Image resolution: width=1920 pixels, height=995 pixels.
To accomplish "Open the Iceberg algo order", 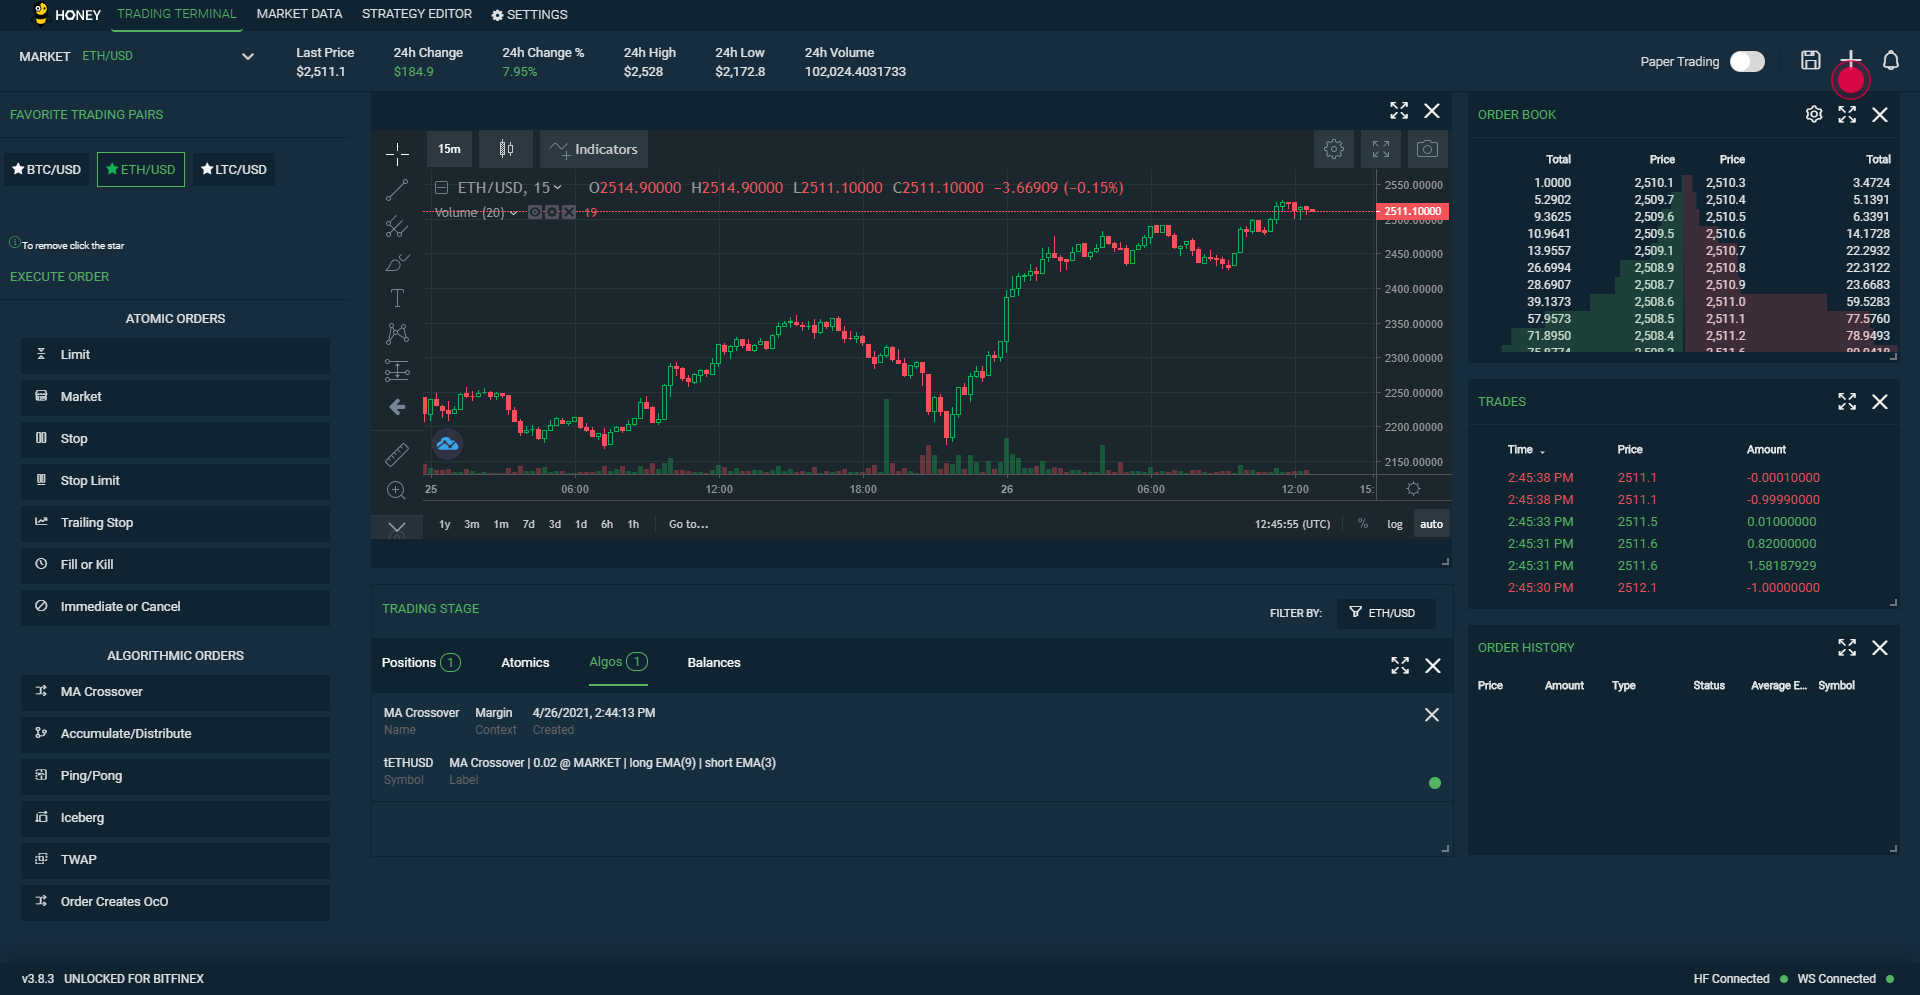I will point(175,818).
